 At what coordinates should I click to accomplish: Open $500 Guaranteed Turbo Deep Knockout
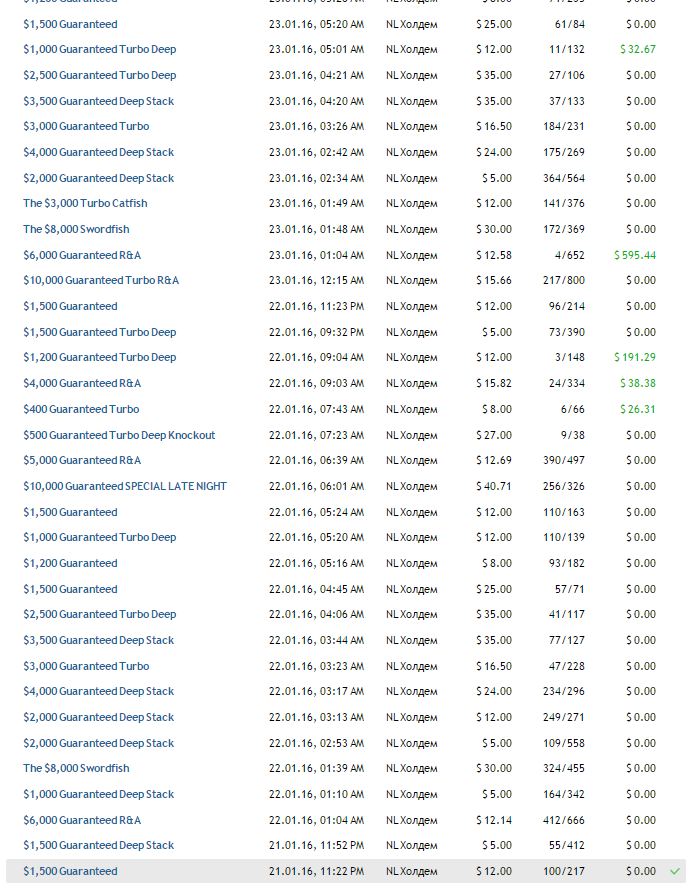pyautogui.click(x=119, y=435)
